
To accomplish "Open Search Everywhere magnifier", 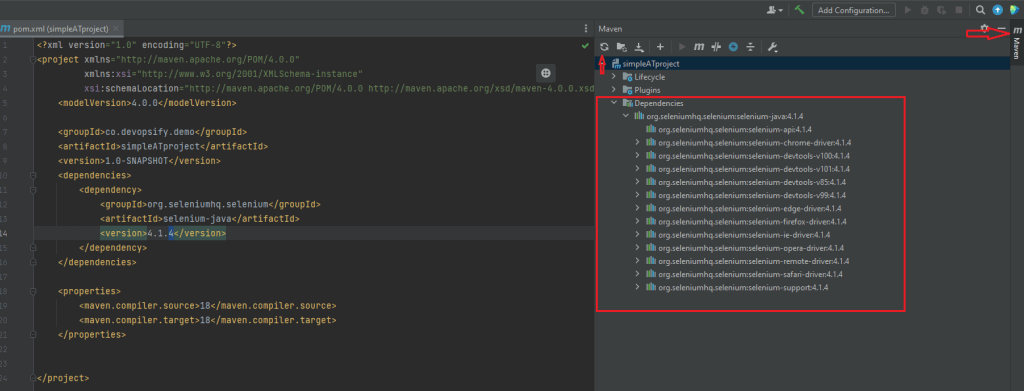I will point(980,10).
